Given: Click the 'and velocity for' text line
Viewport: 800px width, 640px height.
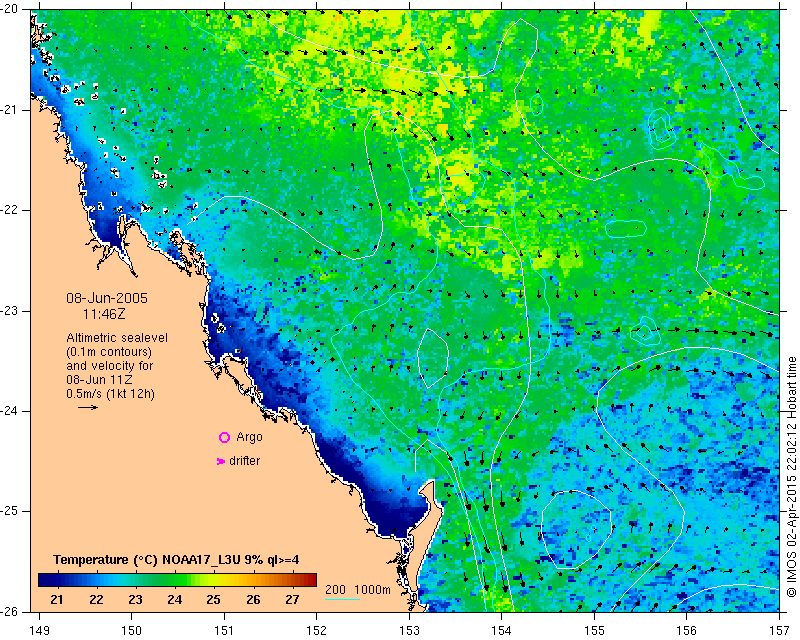Looking at the screenshot, I should (110, 366).
